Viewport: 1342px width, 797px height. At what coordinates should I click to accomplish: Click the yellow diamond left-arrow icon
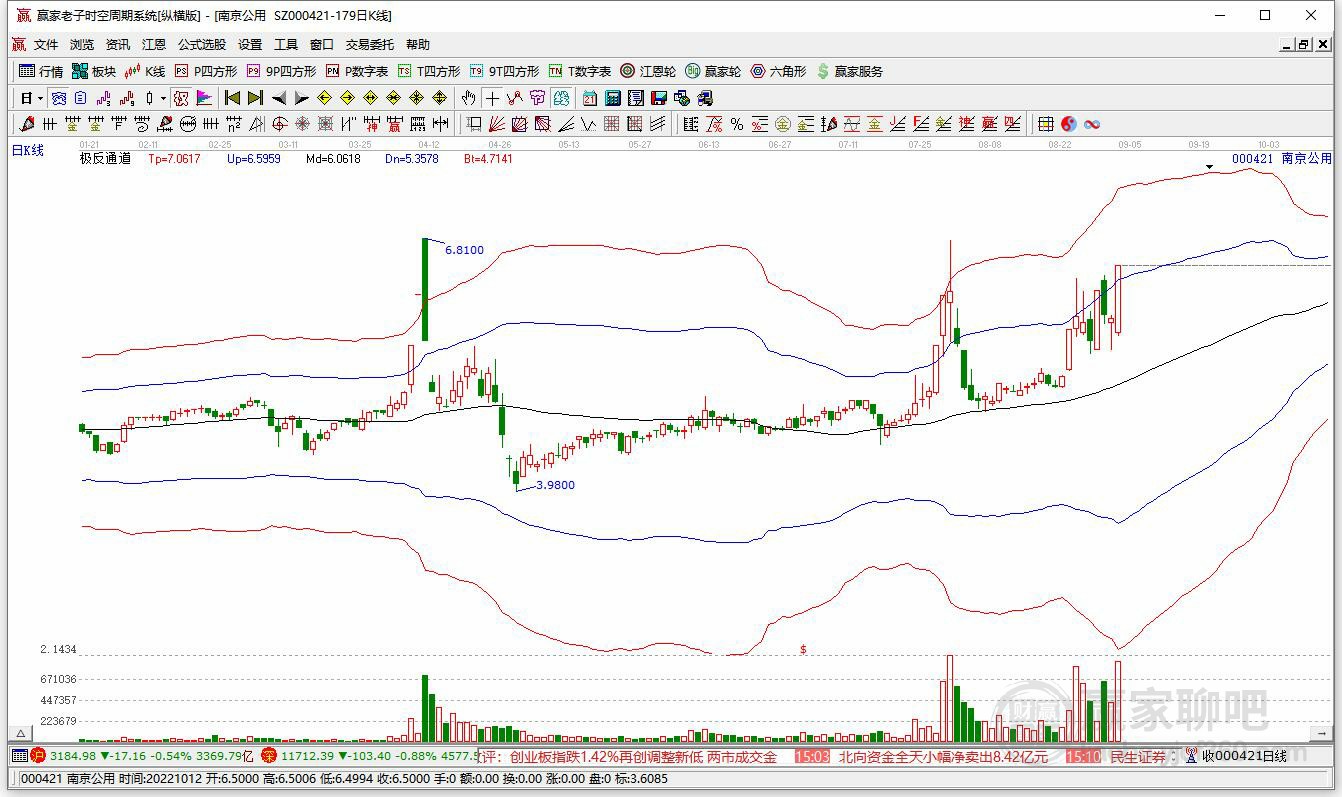tap(324, 98)
